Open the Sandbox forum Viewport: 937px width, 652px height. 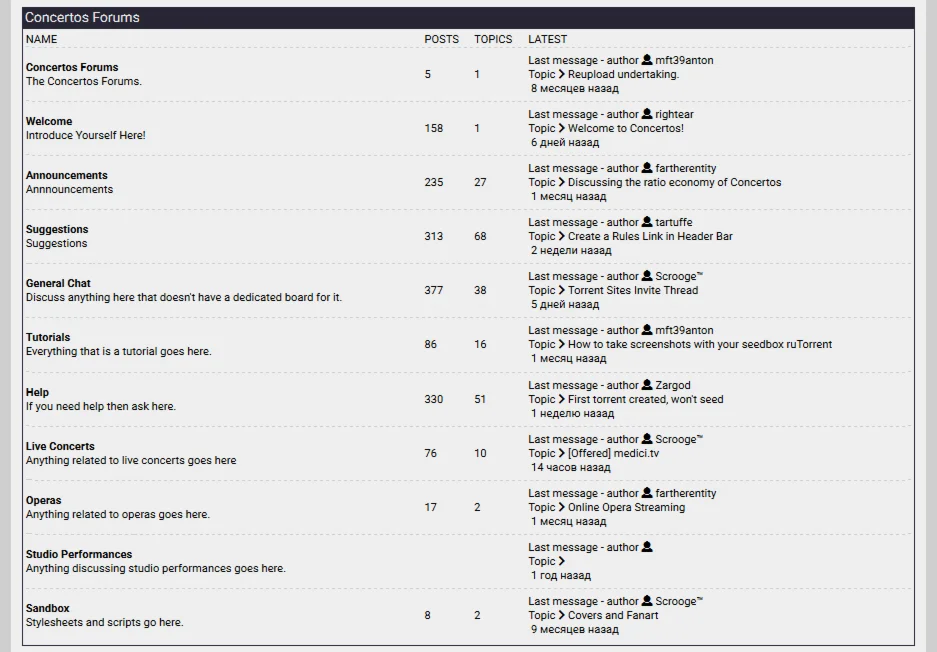47,608
